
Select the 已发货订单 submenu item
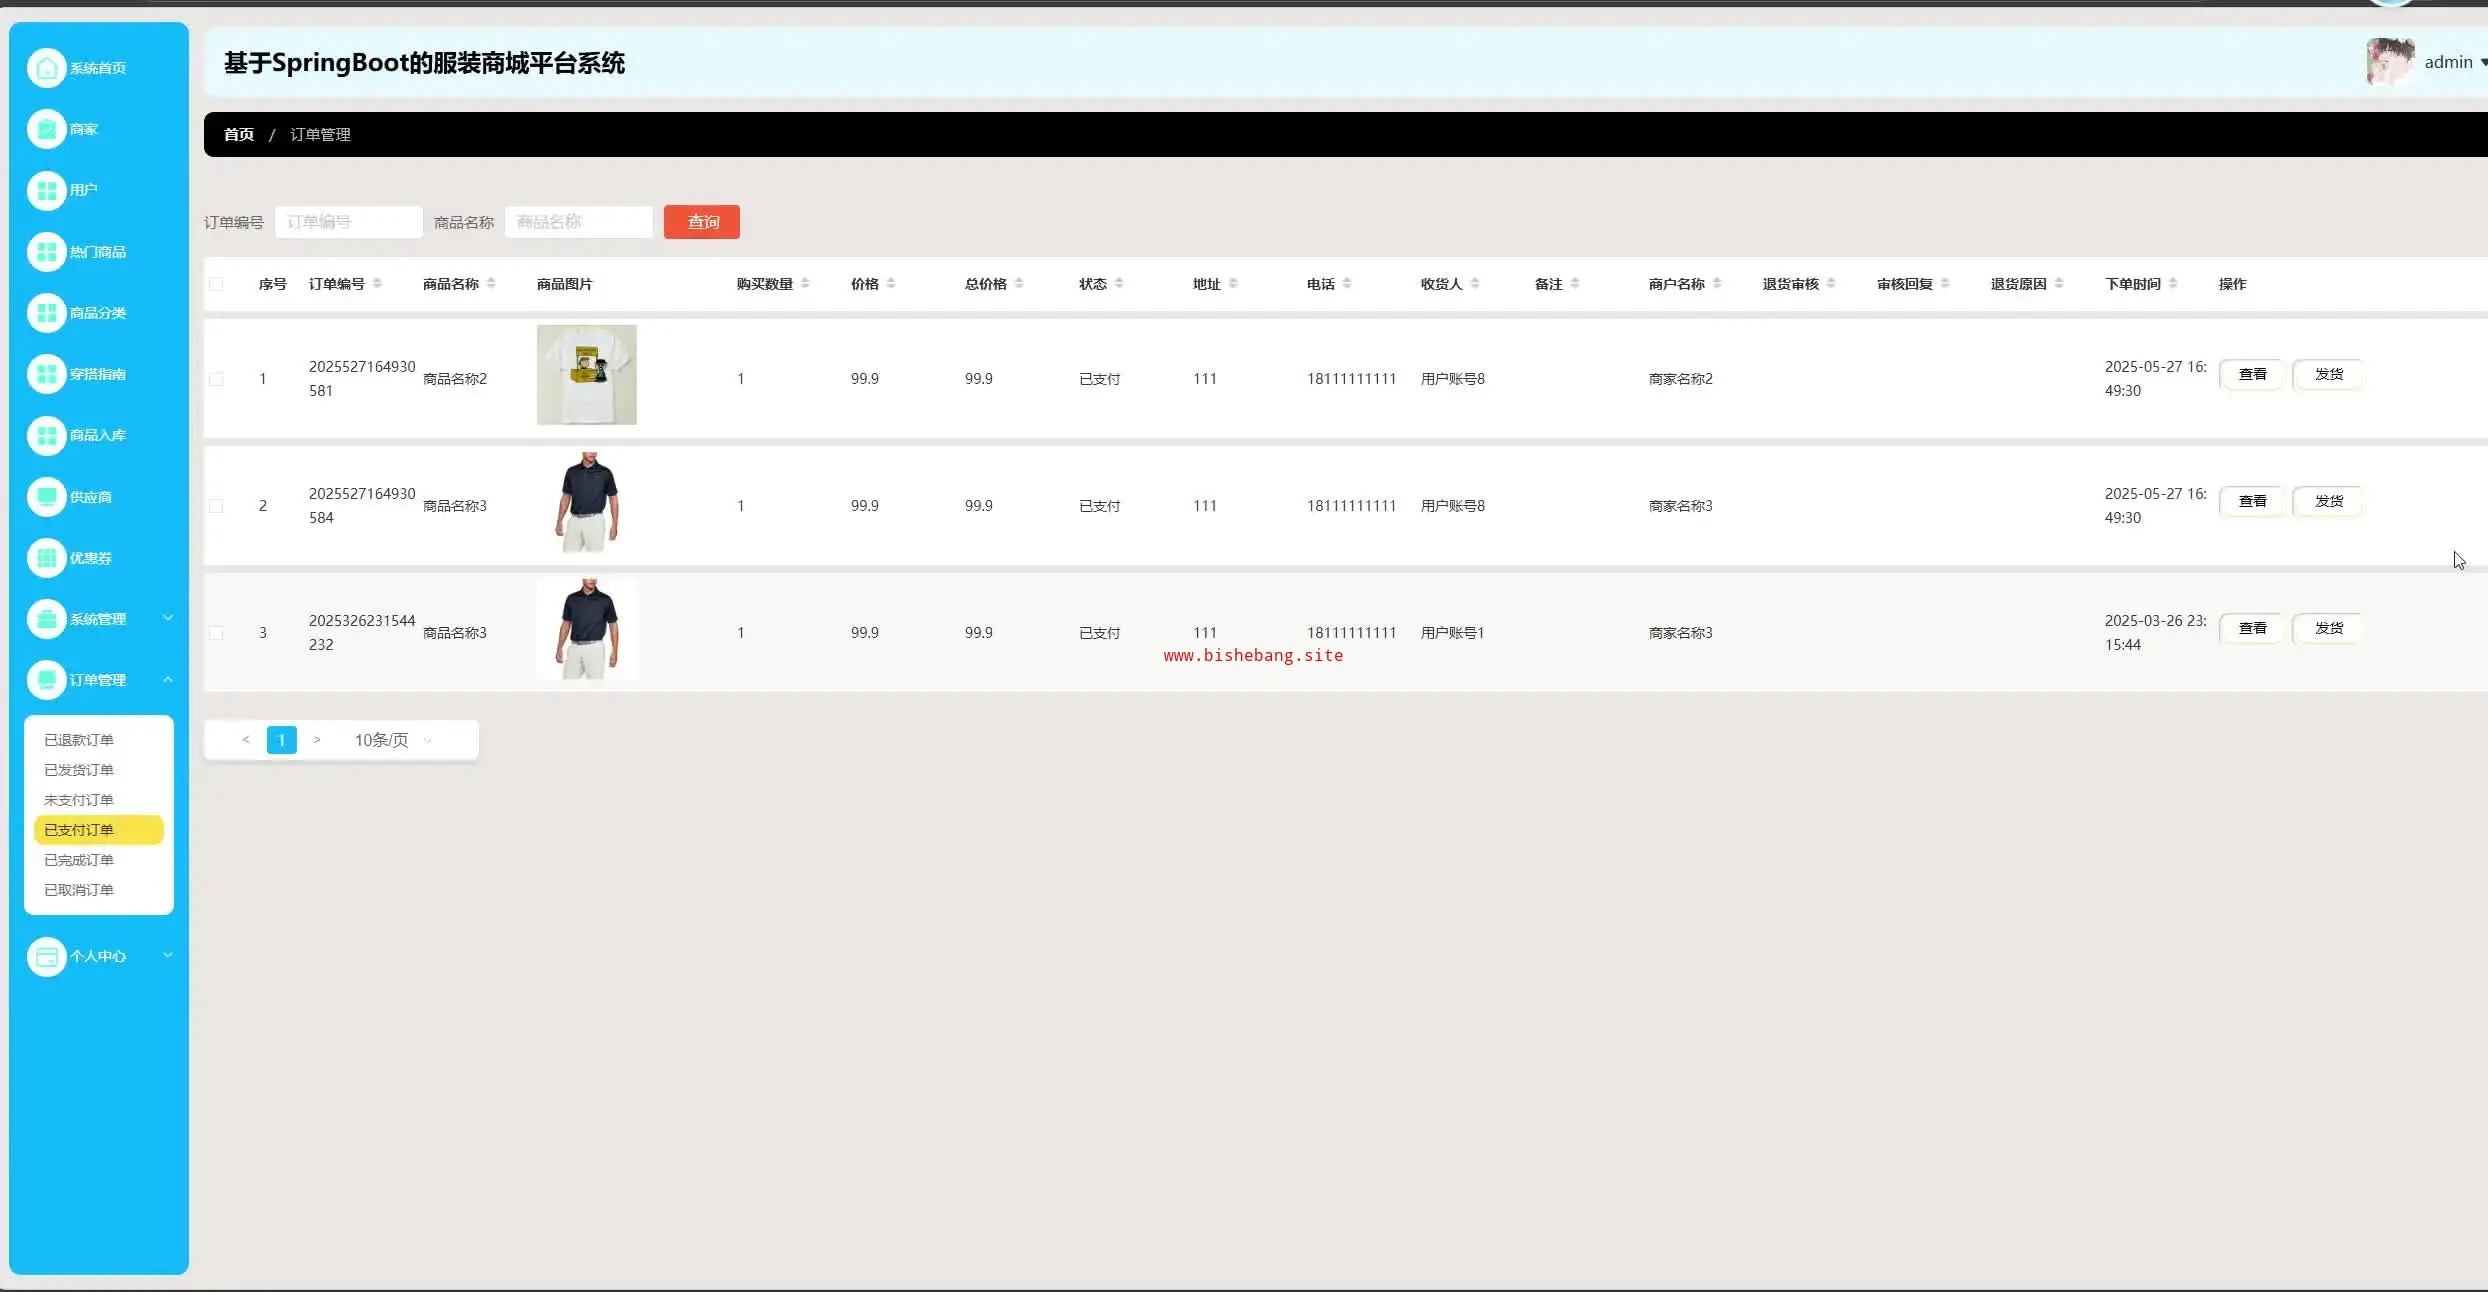(x=79, y=770)
